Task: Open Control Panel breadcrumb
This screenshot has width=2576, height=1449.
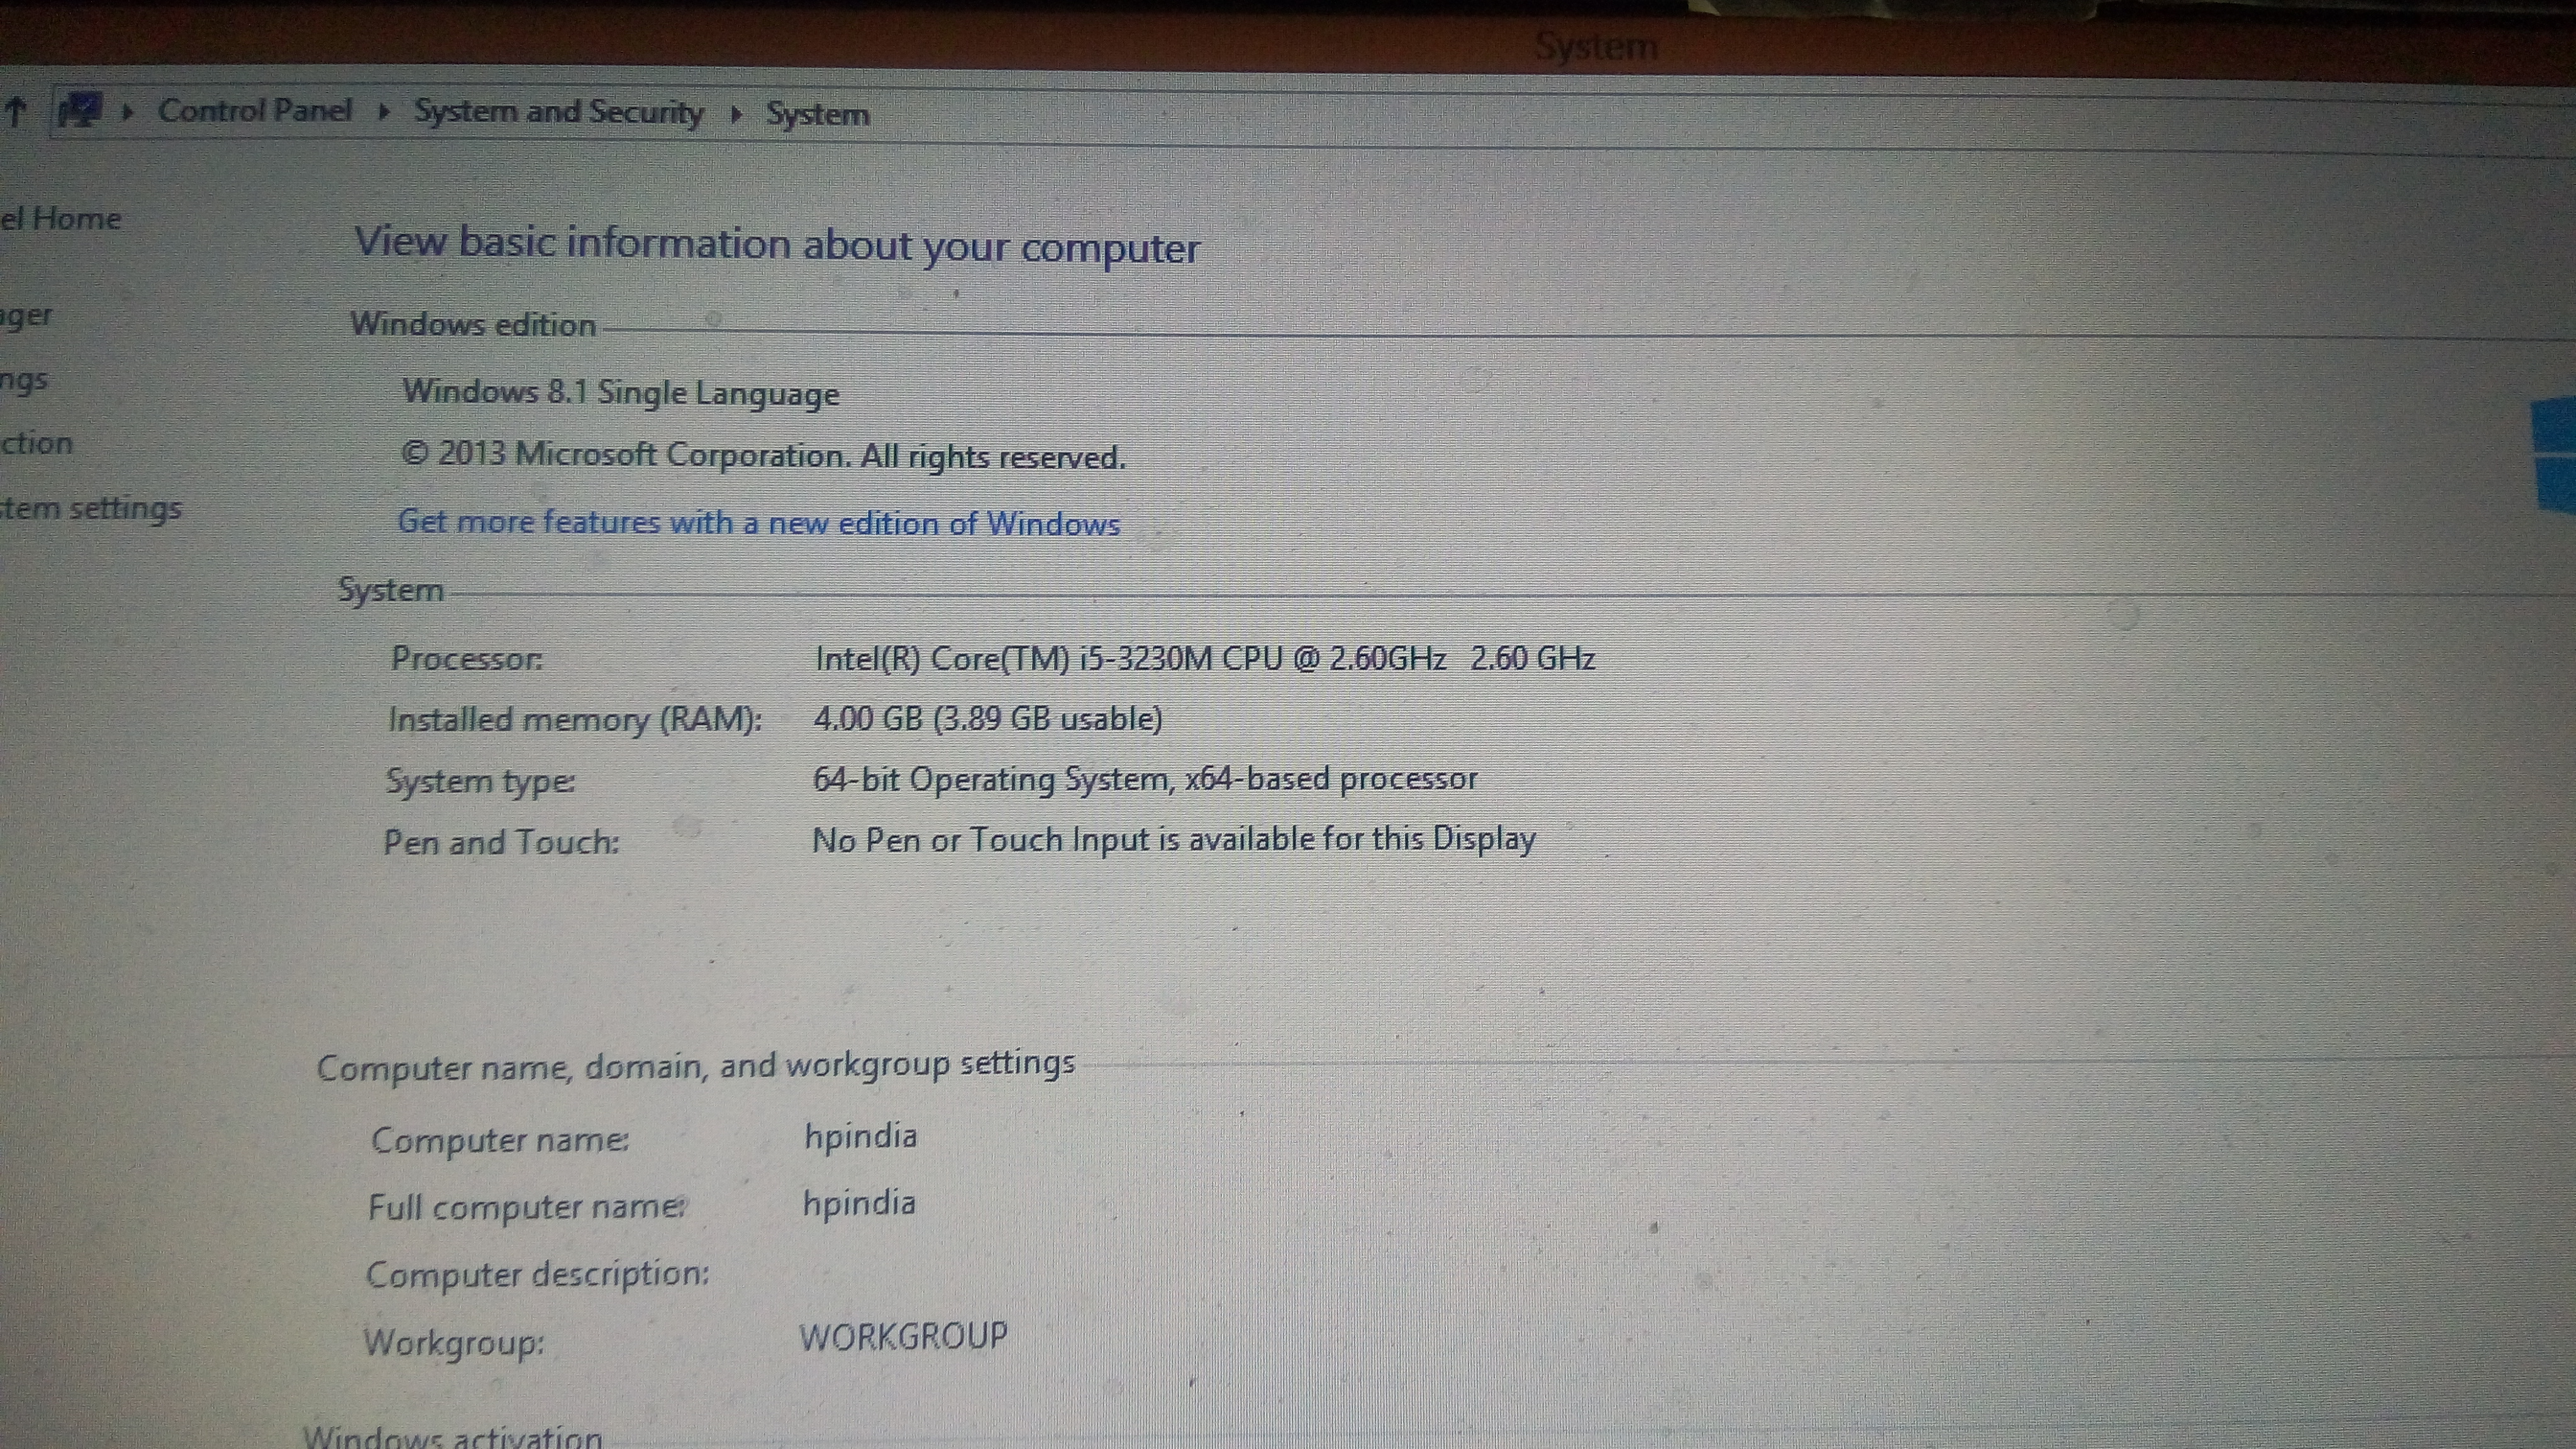Action: 255,110
